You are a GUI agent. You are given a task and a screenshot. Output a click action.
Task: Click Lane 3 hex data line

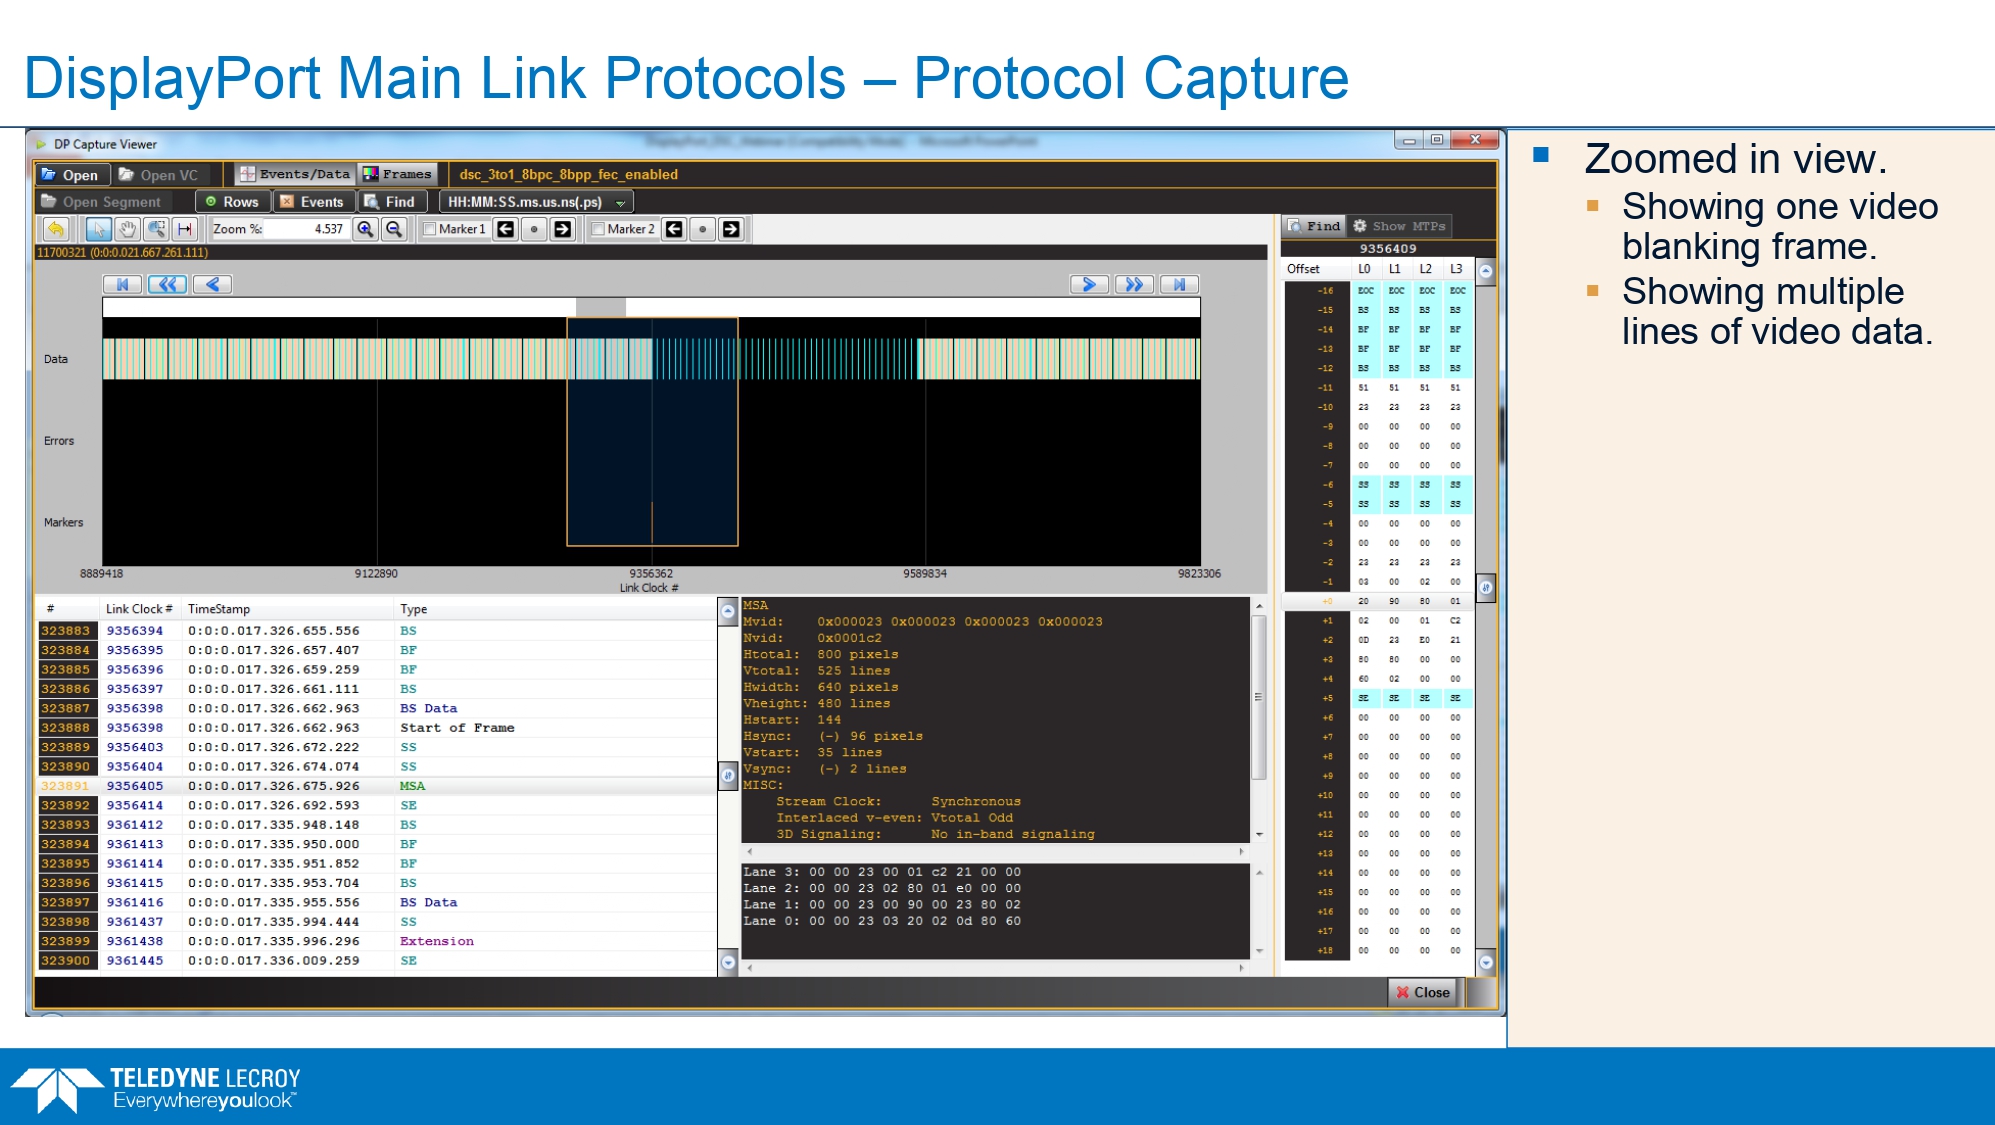click(x=882, y=872)
